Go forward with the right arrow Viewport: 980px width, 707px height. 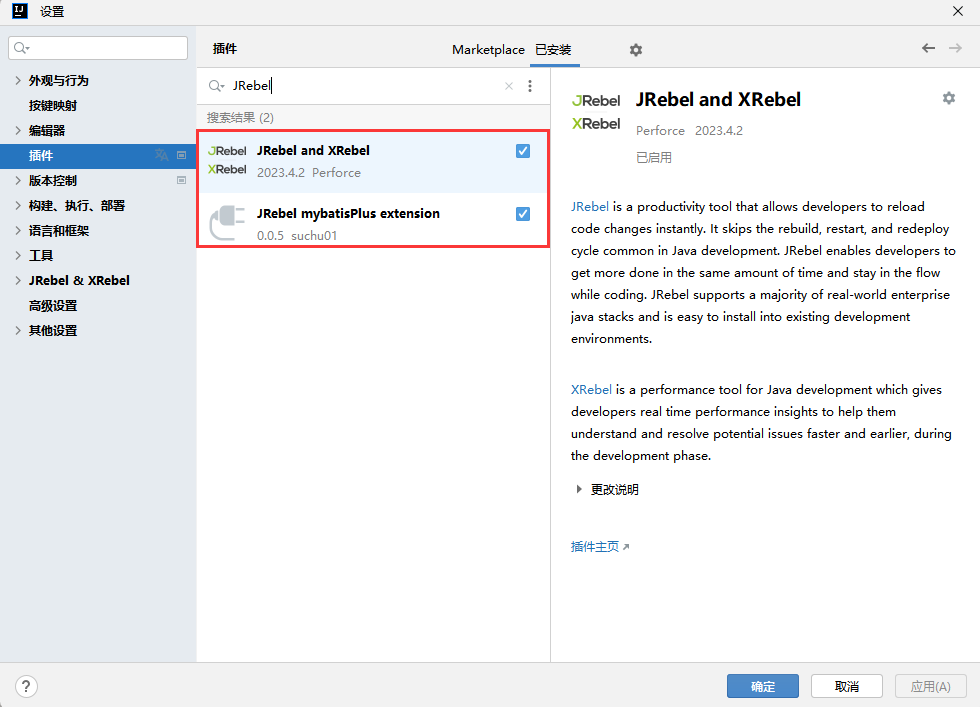955,48
